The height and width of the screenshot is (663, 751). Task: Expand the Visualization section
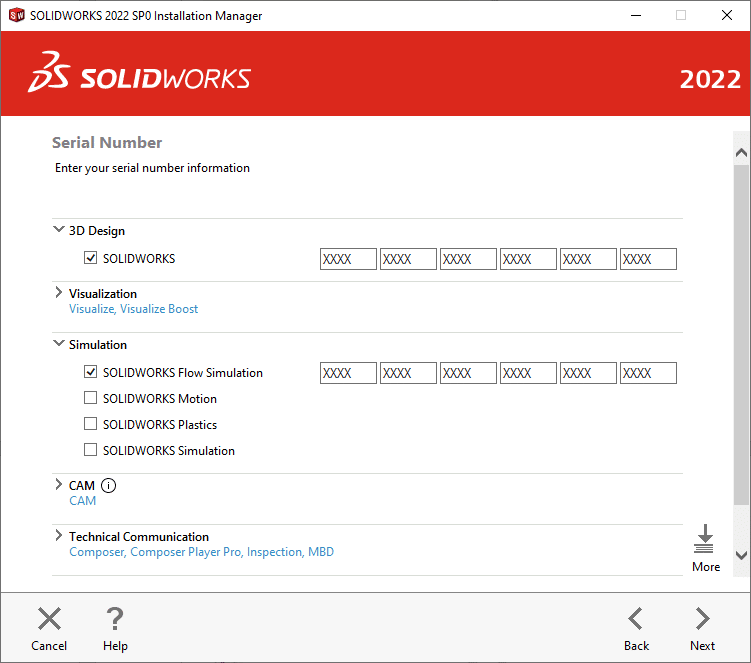(58, 294)
